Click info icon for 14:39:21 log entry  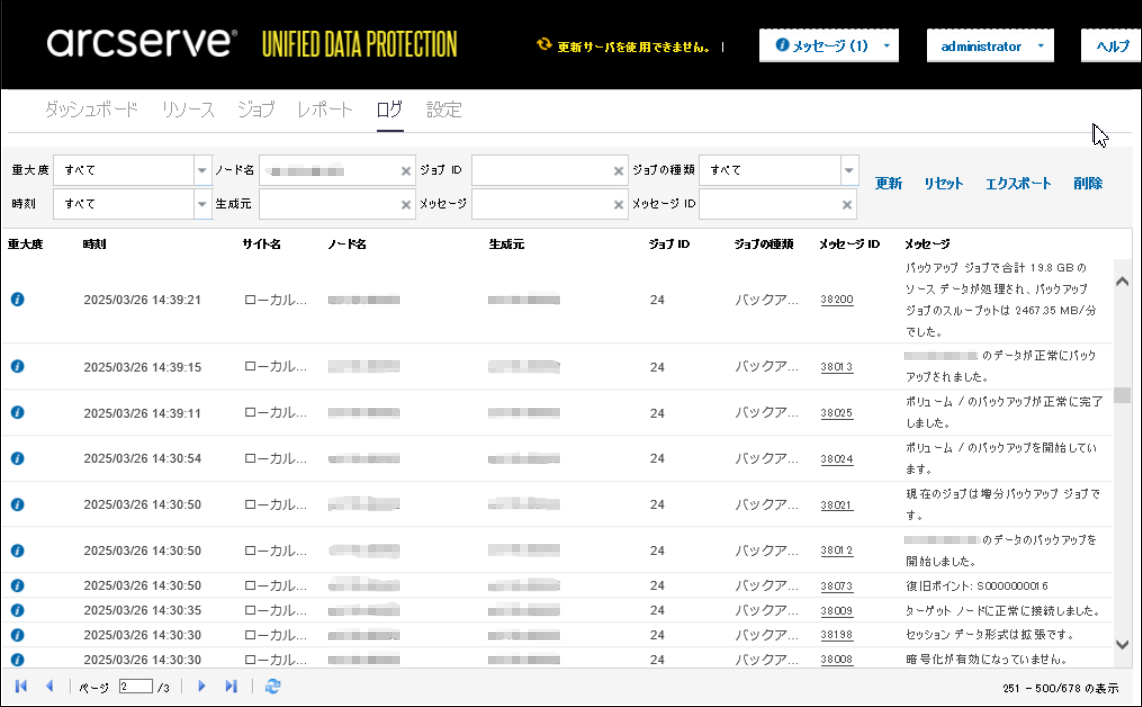coord(17,299)
